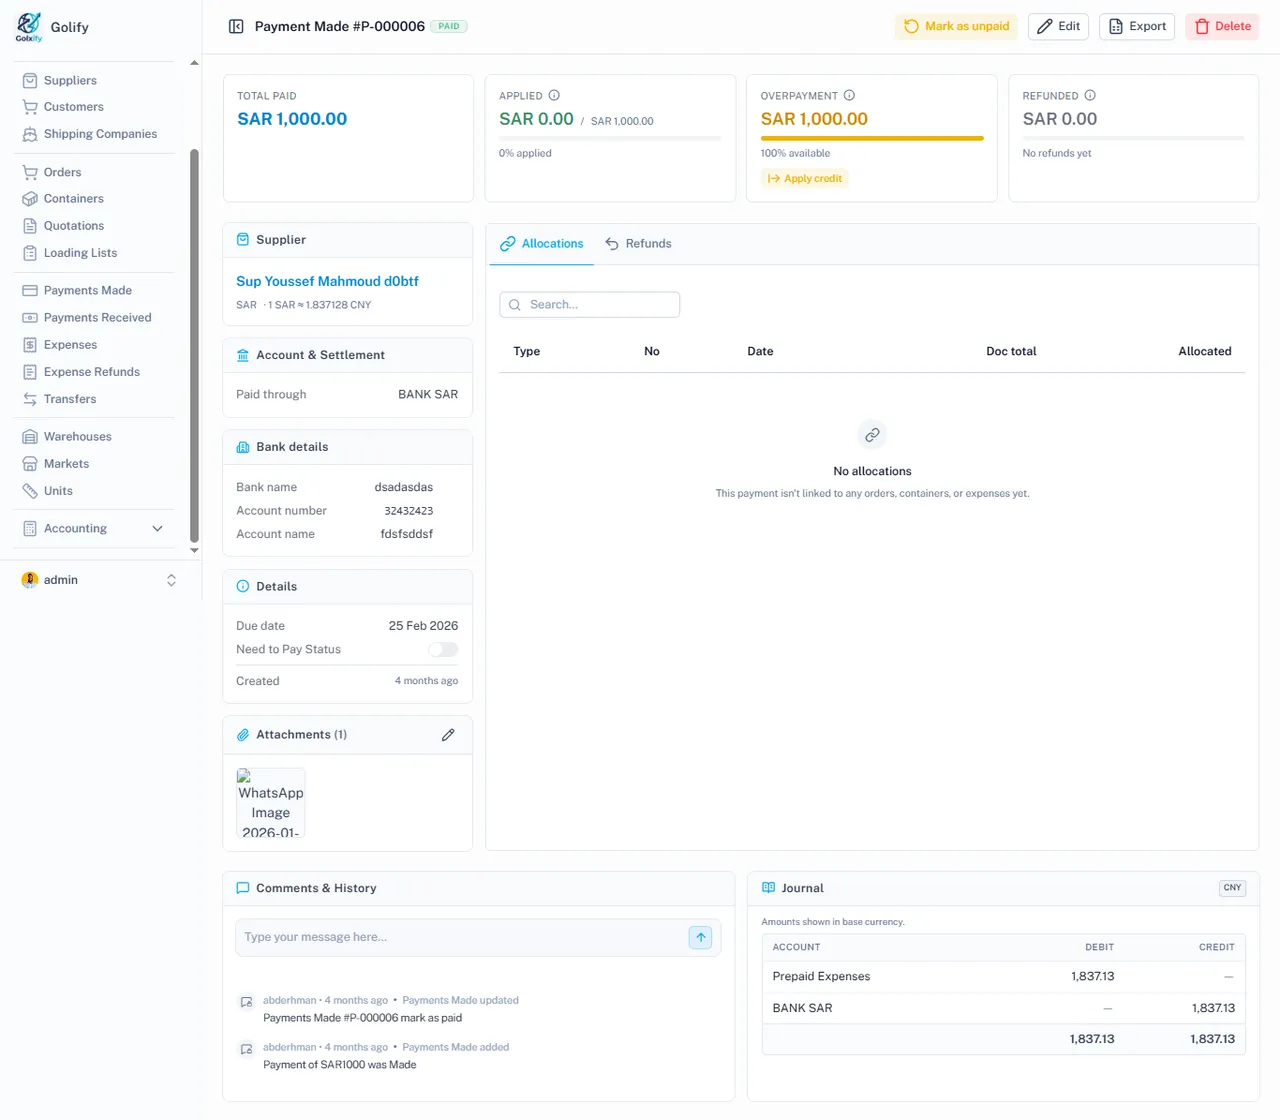Click the Accounting calculator icon
Viewport: 1280px width, 1120px height.
pyautogui.click(x=30, y=529)
